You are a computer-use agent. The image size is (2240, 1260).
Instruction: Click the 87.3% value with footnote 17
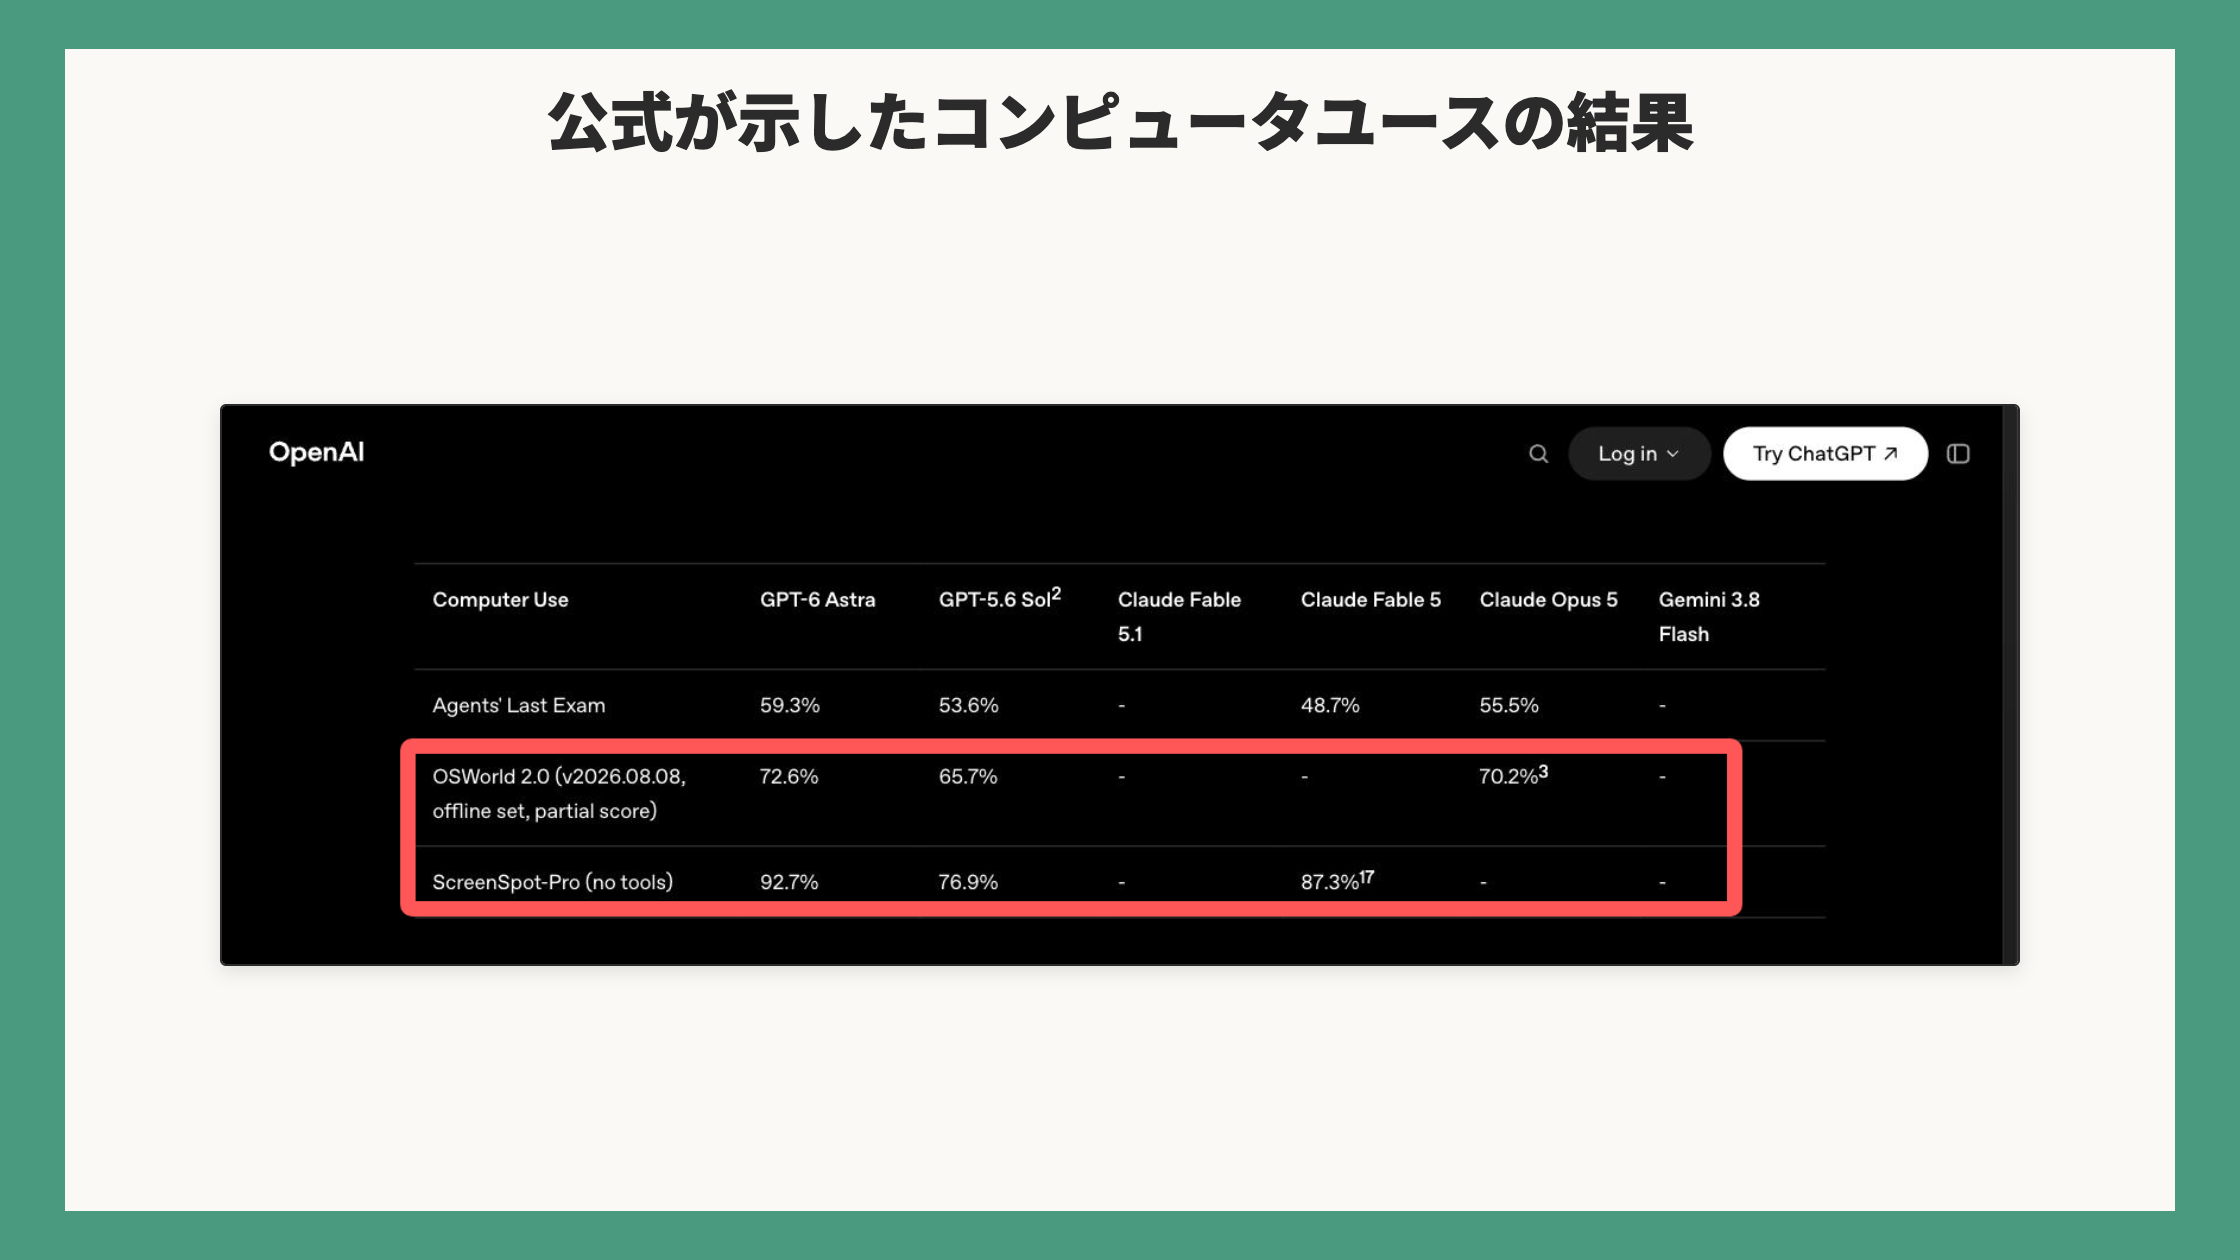pos(1337,881)
